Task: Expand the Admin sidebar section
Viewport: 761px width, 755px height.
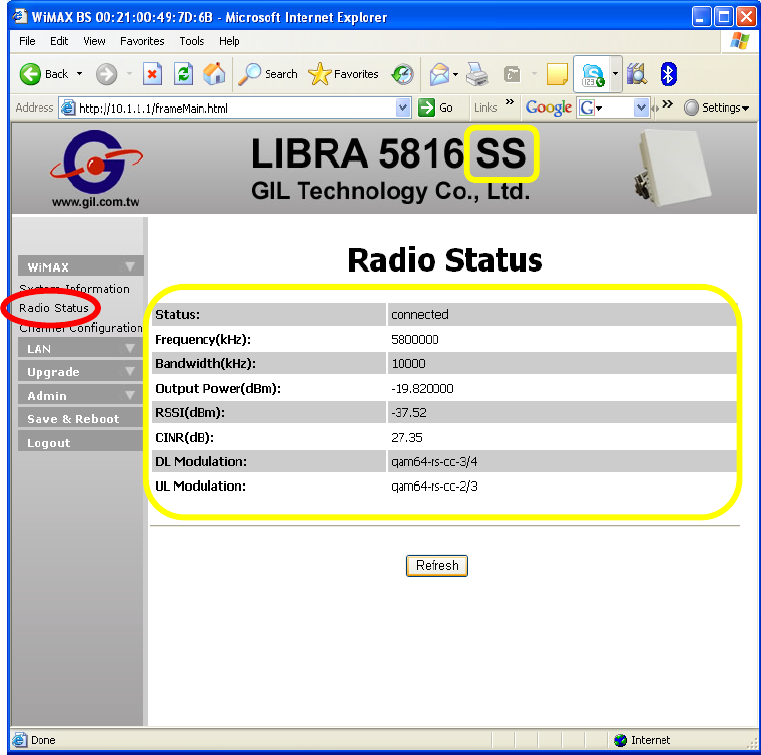Action: click(x=81, y=395)
